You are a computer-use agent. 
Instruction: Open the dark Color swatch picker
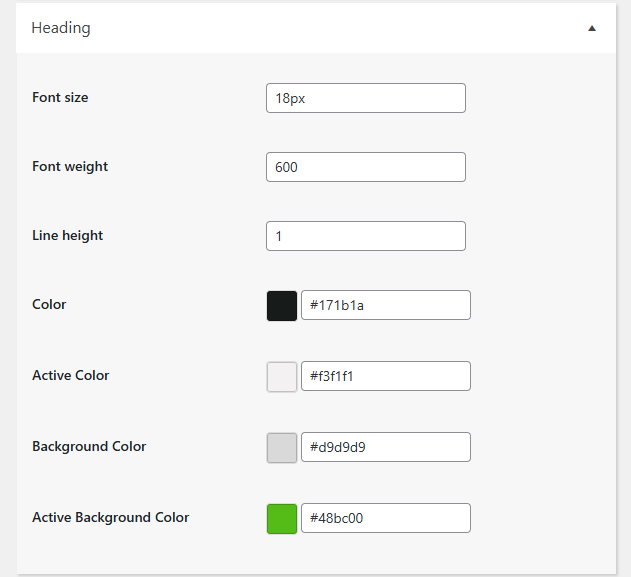(x=282, y=305)
